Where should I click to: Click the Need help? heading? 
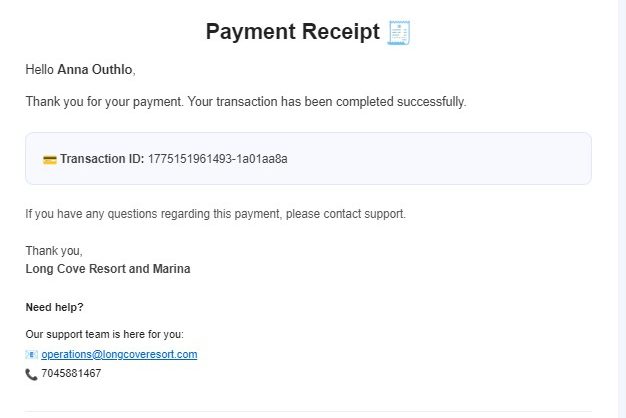pos(54,307)
